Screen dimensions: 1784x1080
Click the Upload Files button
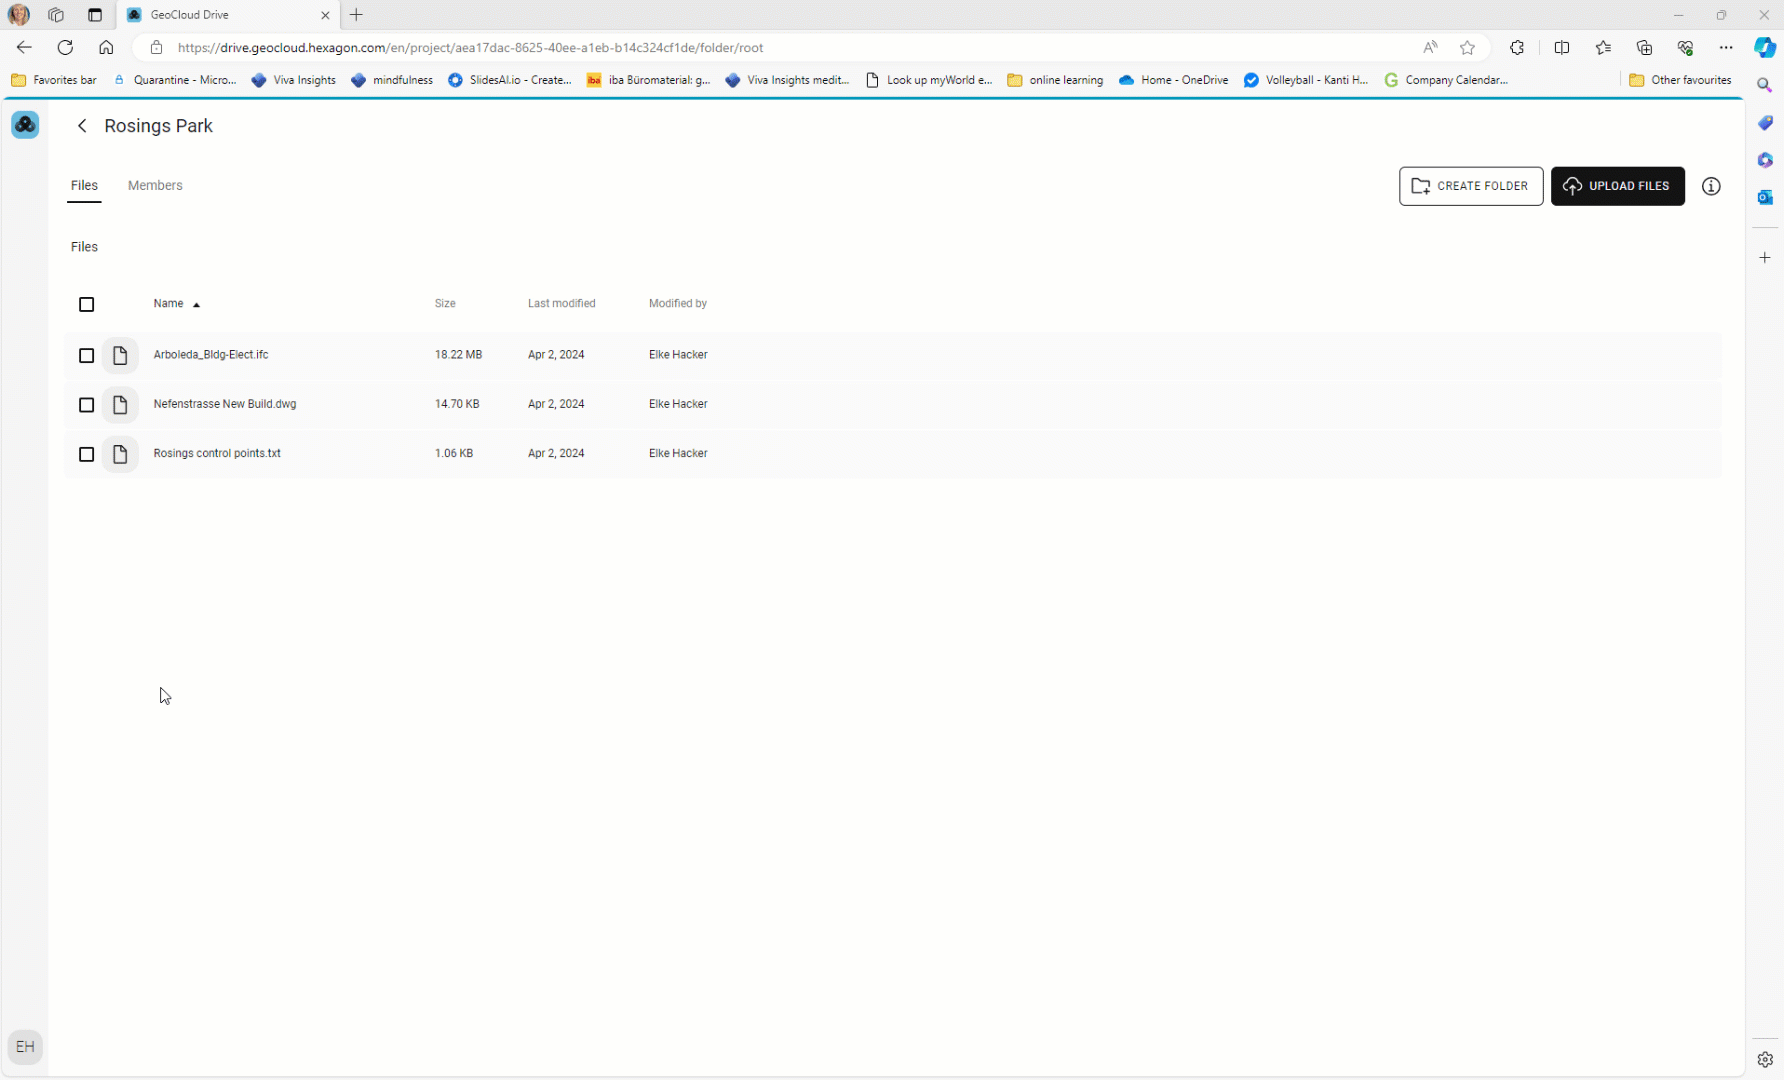coord(1618,186)
